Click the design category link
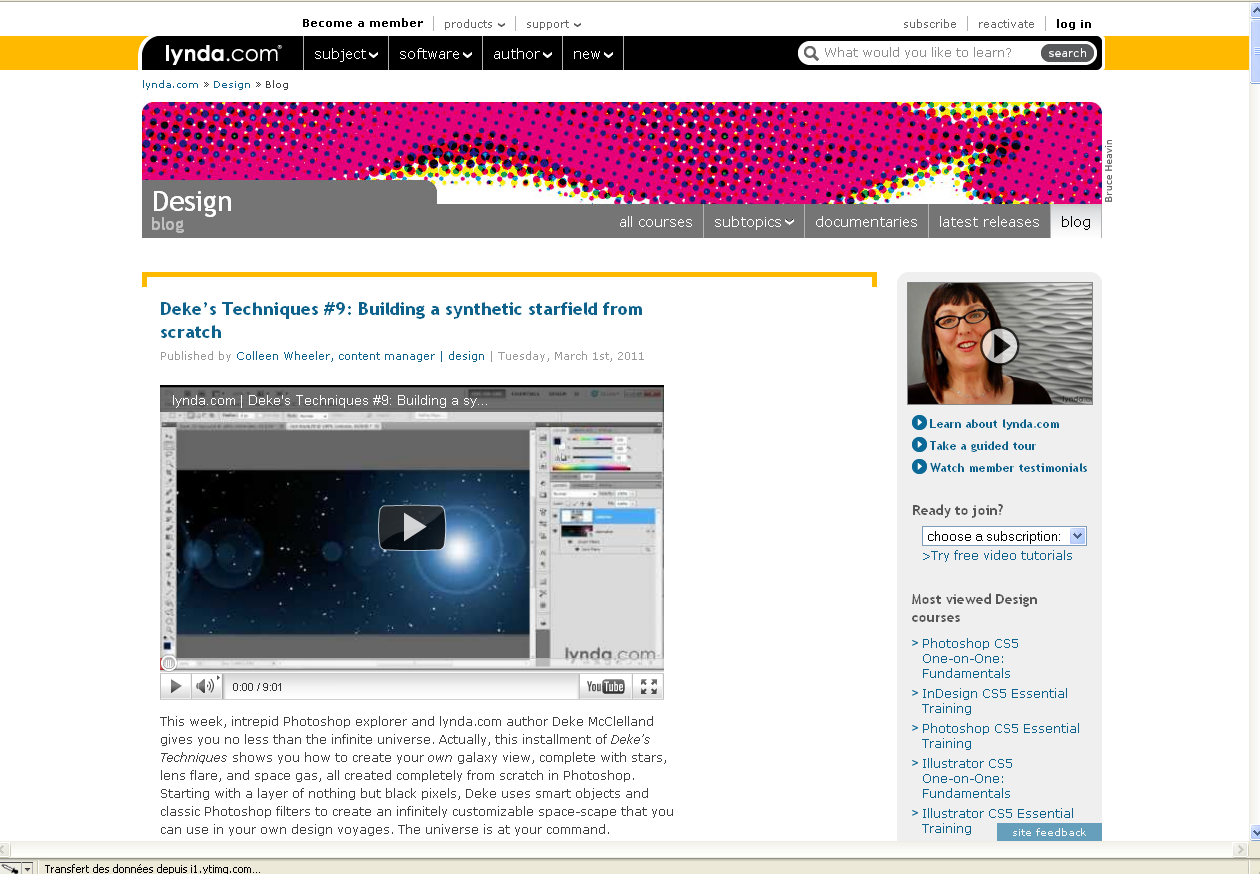The height and width of the screenshot is (874, 1260). tap(466, 356)
